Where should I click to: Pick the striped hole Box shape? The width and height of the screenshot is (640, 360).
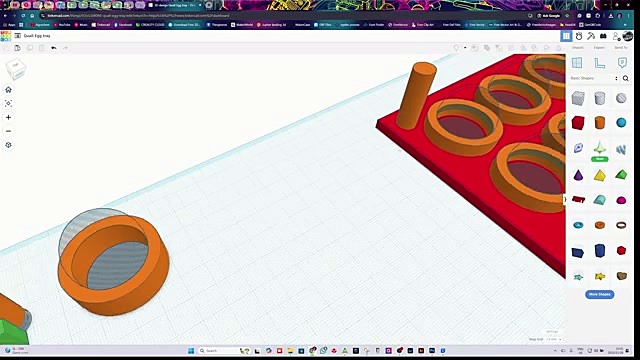[578, 98]
